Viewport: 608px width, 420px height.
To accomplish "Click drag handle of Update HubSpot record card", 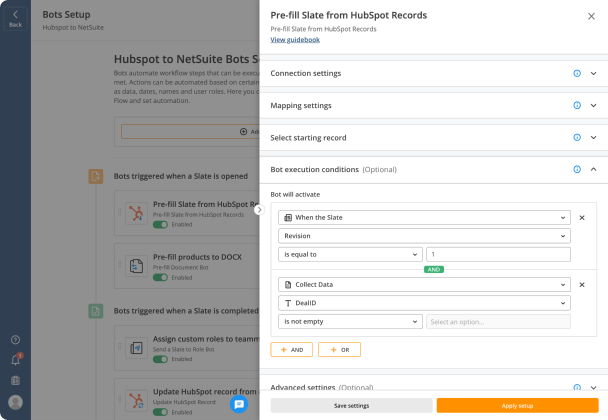I will [x=119, y=399].
